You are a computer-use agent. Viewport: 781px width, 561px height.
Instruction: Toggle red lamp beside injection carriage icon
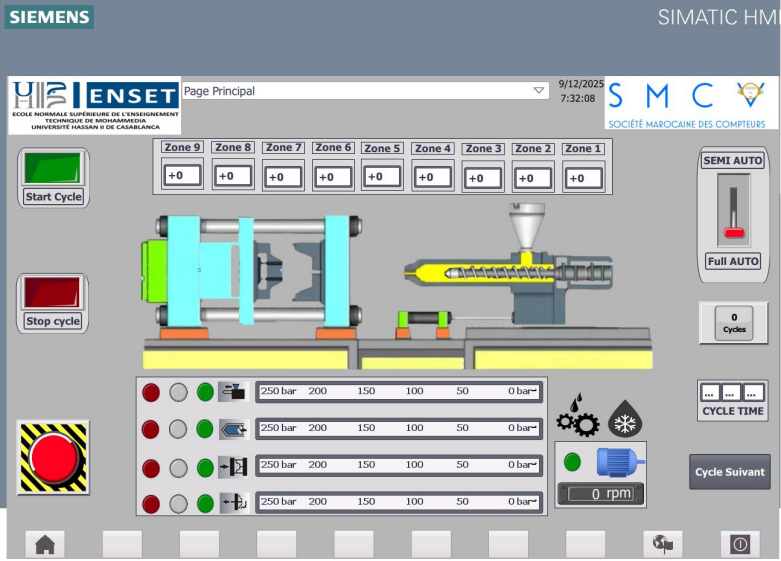[151, 392]
